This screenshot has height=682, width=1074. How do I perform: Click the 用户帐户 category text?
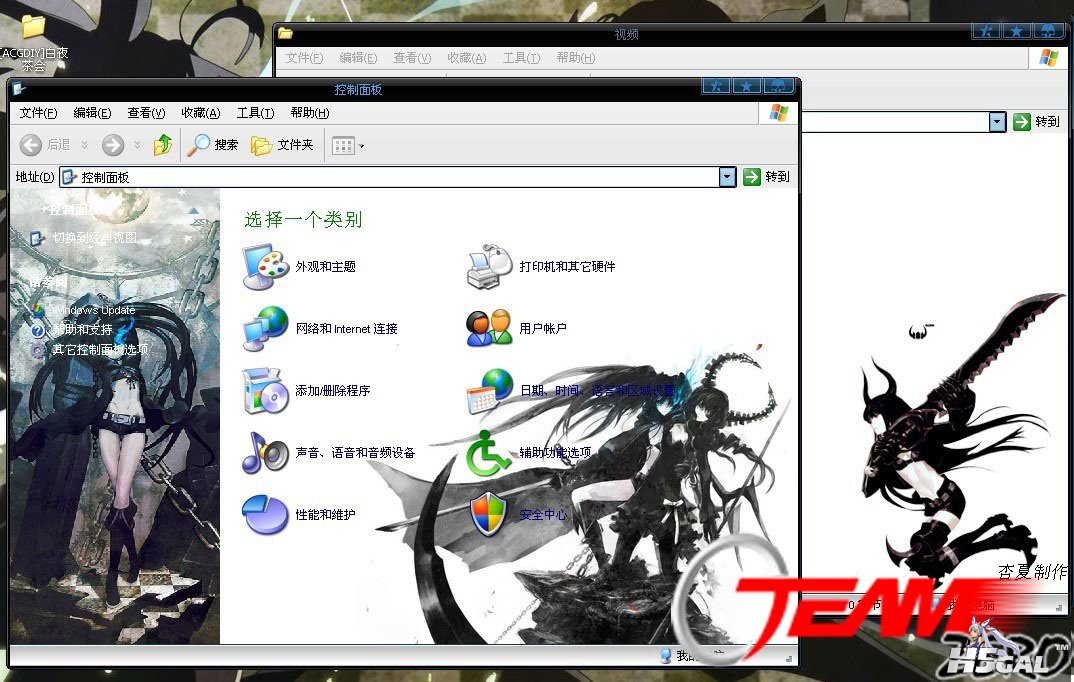click(543, 329)
